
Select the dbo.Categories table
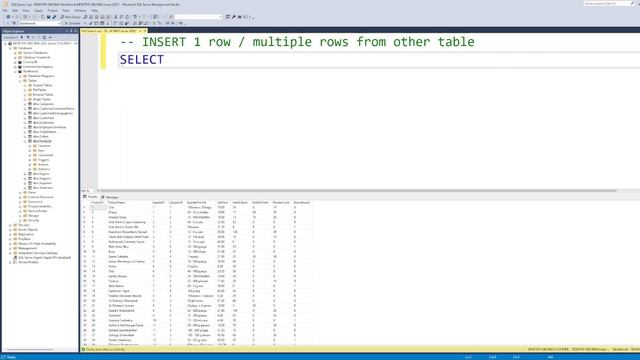click(43, 104)
